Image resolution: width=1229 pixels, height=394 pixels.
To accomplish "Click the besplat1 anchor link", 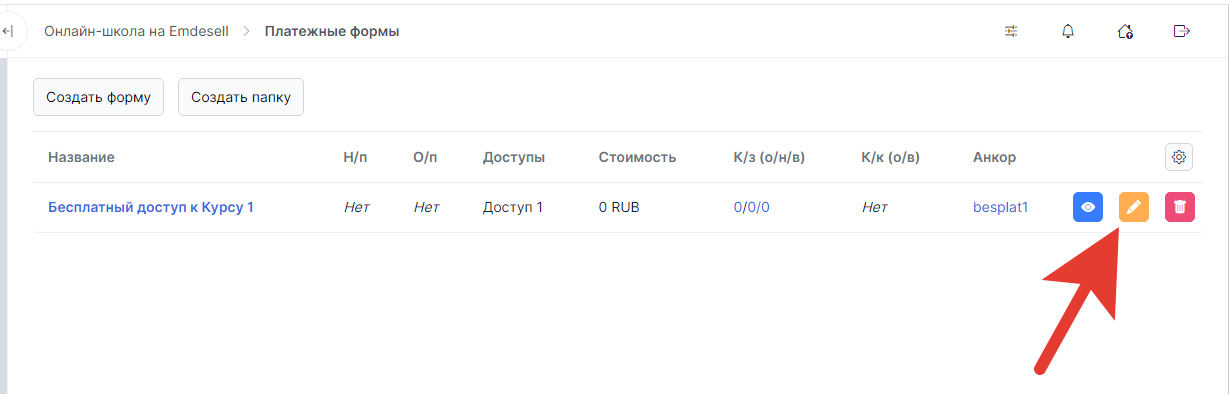I will (x=1000, y=208).
